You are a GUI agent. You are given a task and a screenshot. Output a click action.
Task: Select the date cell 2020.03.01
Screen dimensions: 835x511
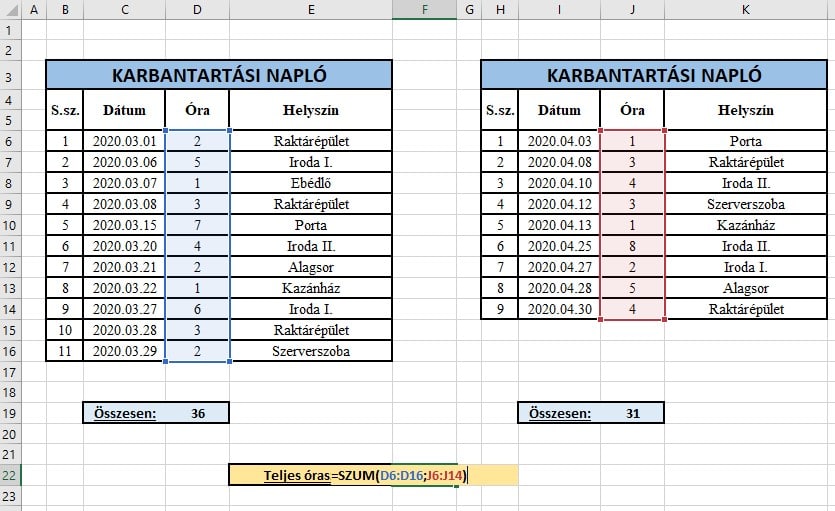coord(125,141)
